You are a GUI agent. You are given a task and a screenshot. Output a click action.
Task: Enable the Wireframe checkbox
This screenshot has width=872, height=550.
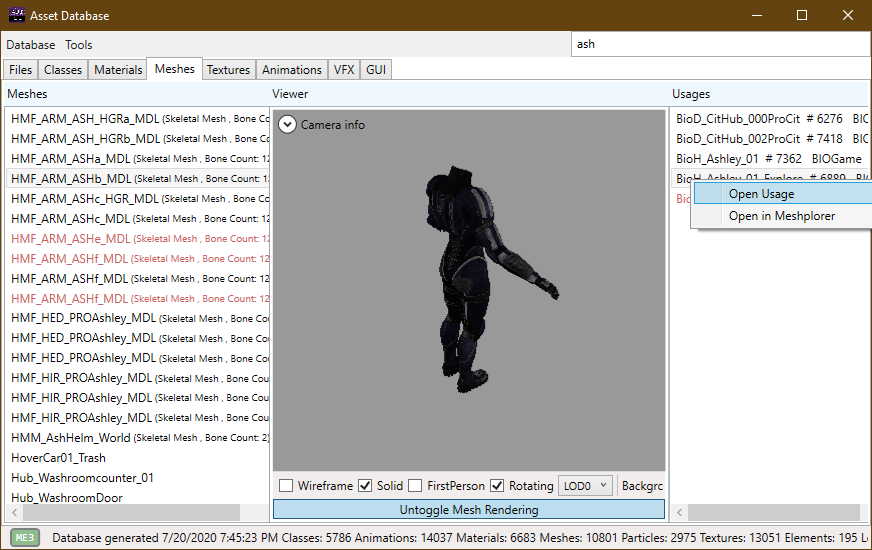[286, 486]
